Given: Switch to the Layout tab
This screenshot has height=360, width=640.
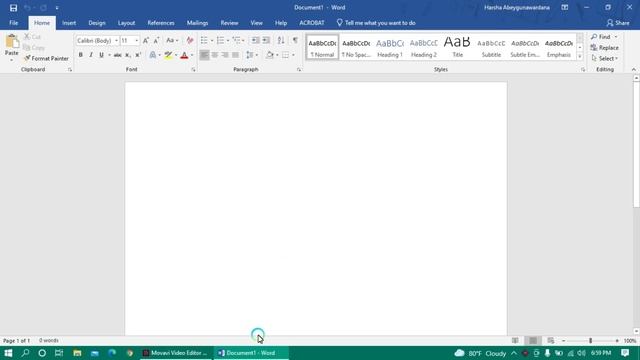Looking at the screenshot, I should pyautogui.click(x=127, y=23).
